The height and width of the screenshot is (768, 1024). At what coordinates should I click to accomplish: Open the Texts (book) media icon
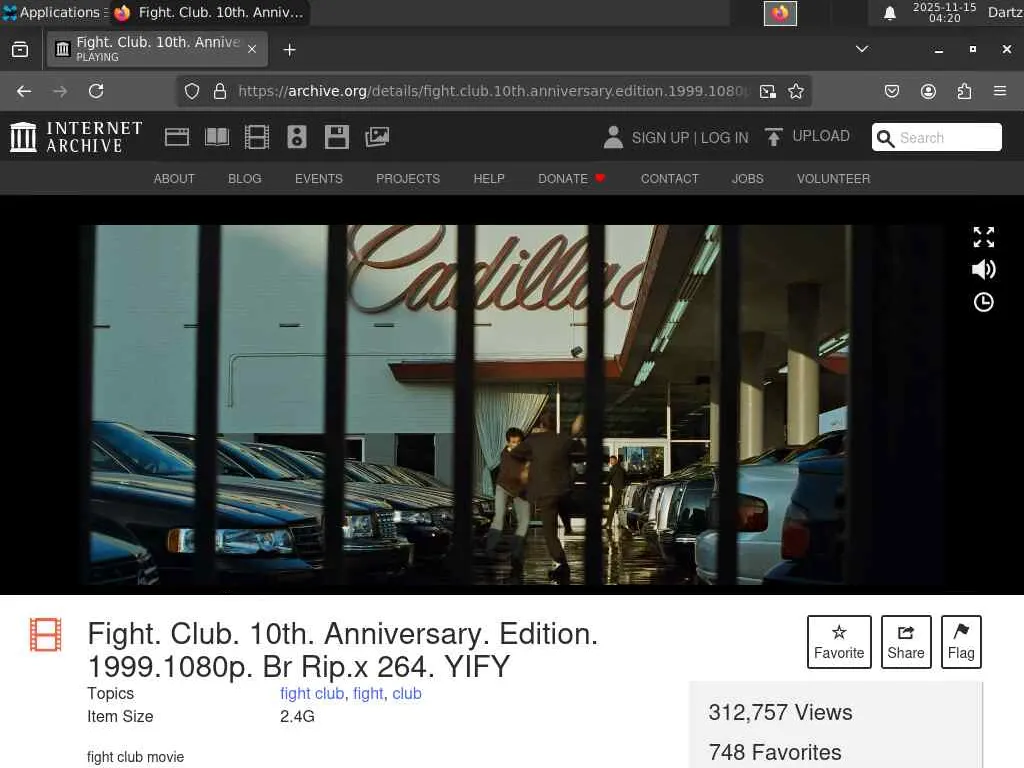tap(217, 137)
